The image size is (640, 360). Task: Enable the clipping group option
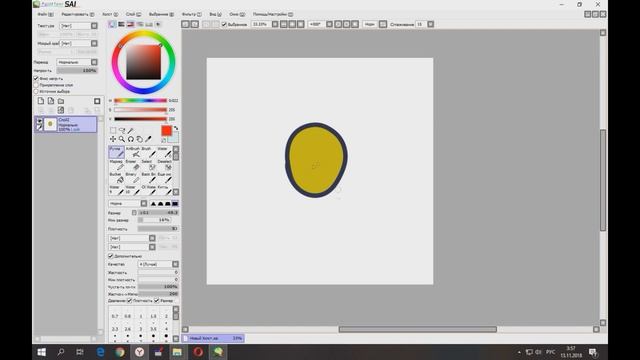point(36,85)
